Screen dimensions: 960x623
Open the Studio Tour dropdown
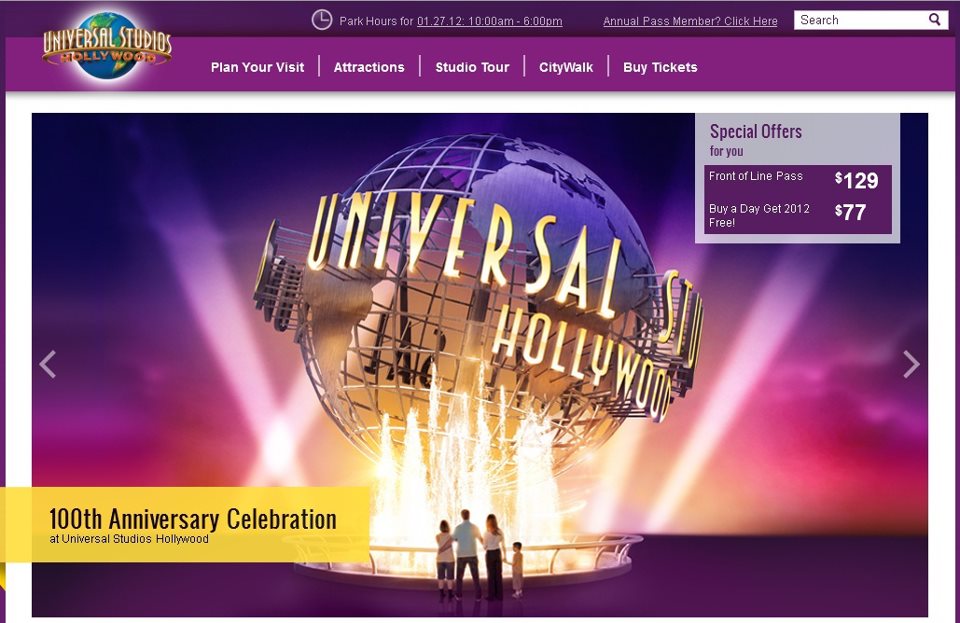[x=472, y=67]
